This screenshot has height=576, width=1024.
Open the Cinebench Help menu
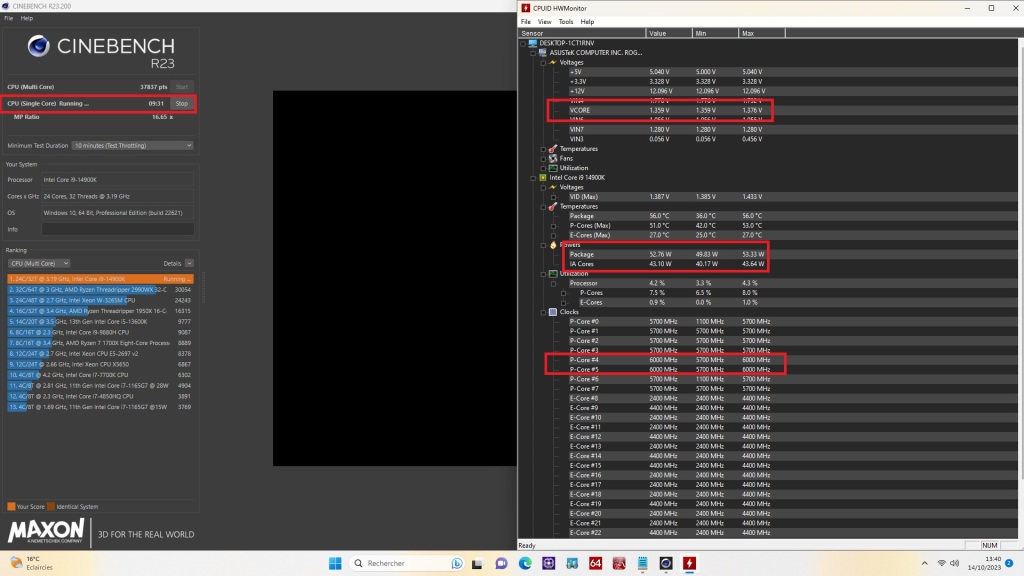27,18
